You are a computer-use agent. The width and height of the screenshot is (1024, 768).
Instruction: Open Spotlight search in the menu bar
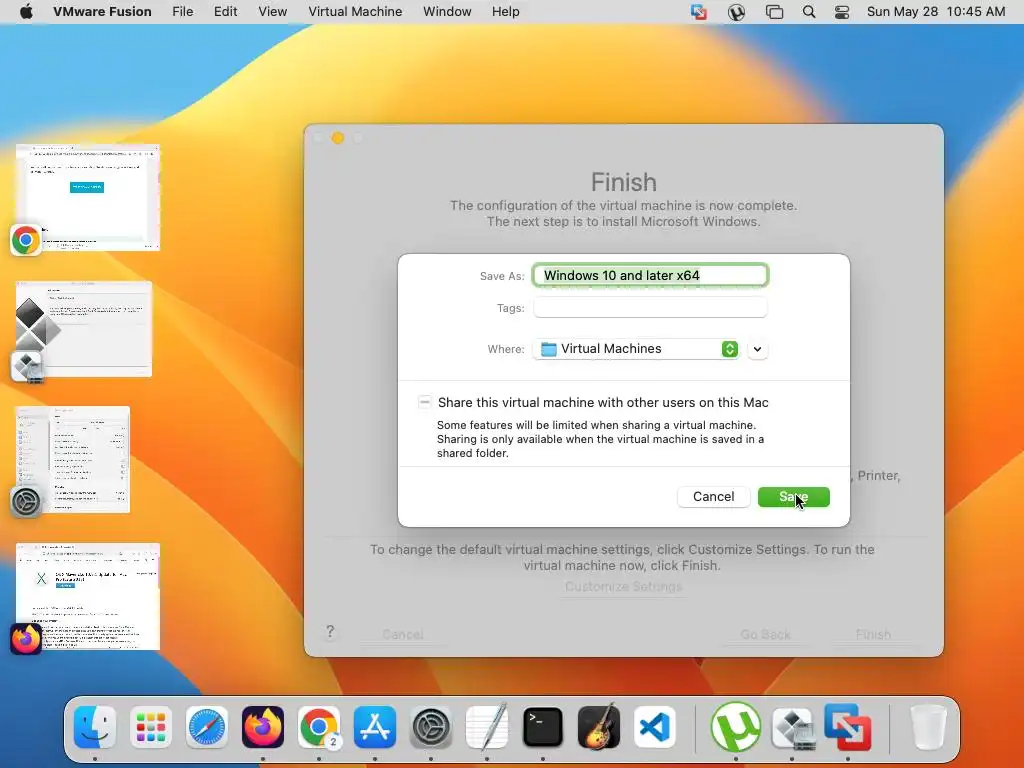[x=808, y=12]
